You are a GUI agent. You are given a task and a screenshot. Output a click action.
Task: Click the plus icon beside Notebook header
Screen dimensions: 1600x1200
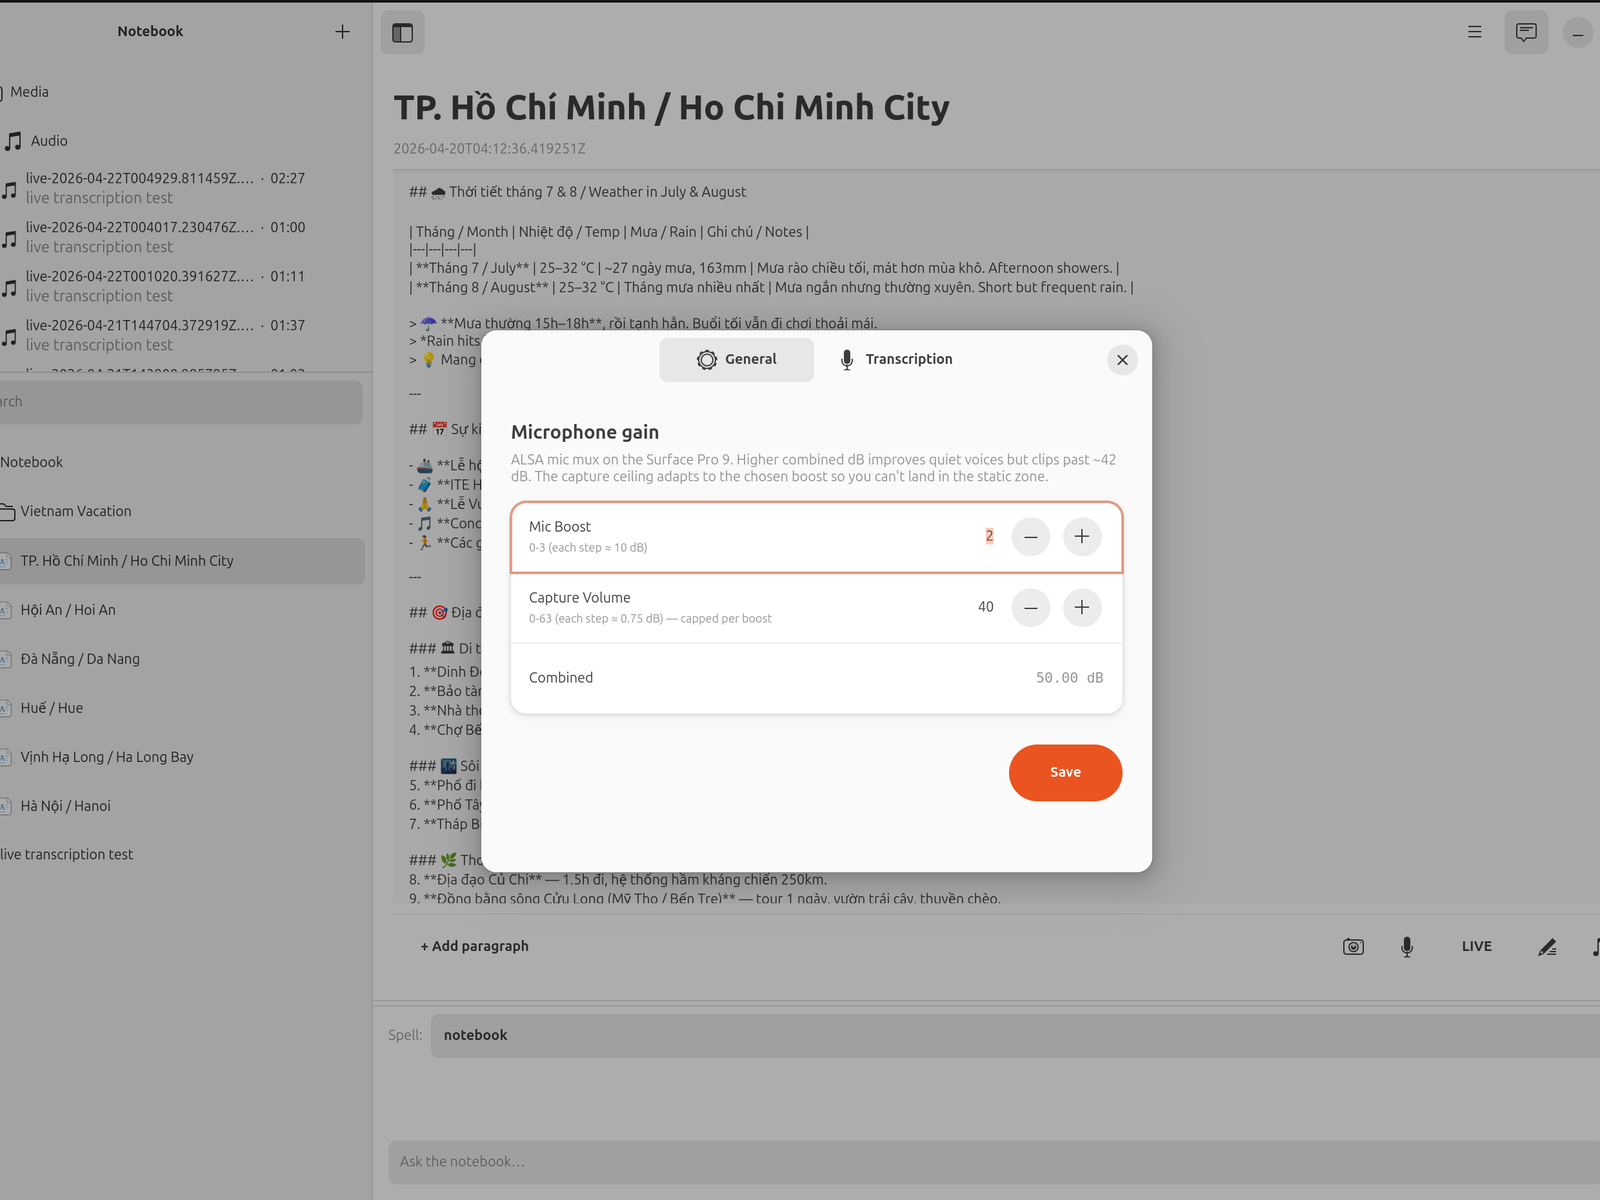pyautogui.click(x=342, y=32)
